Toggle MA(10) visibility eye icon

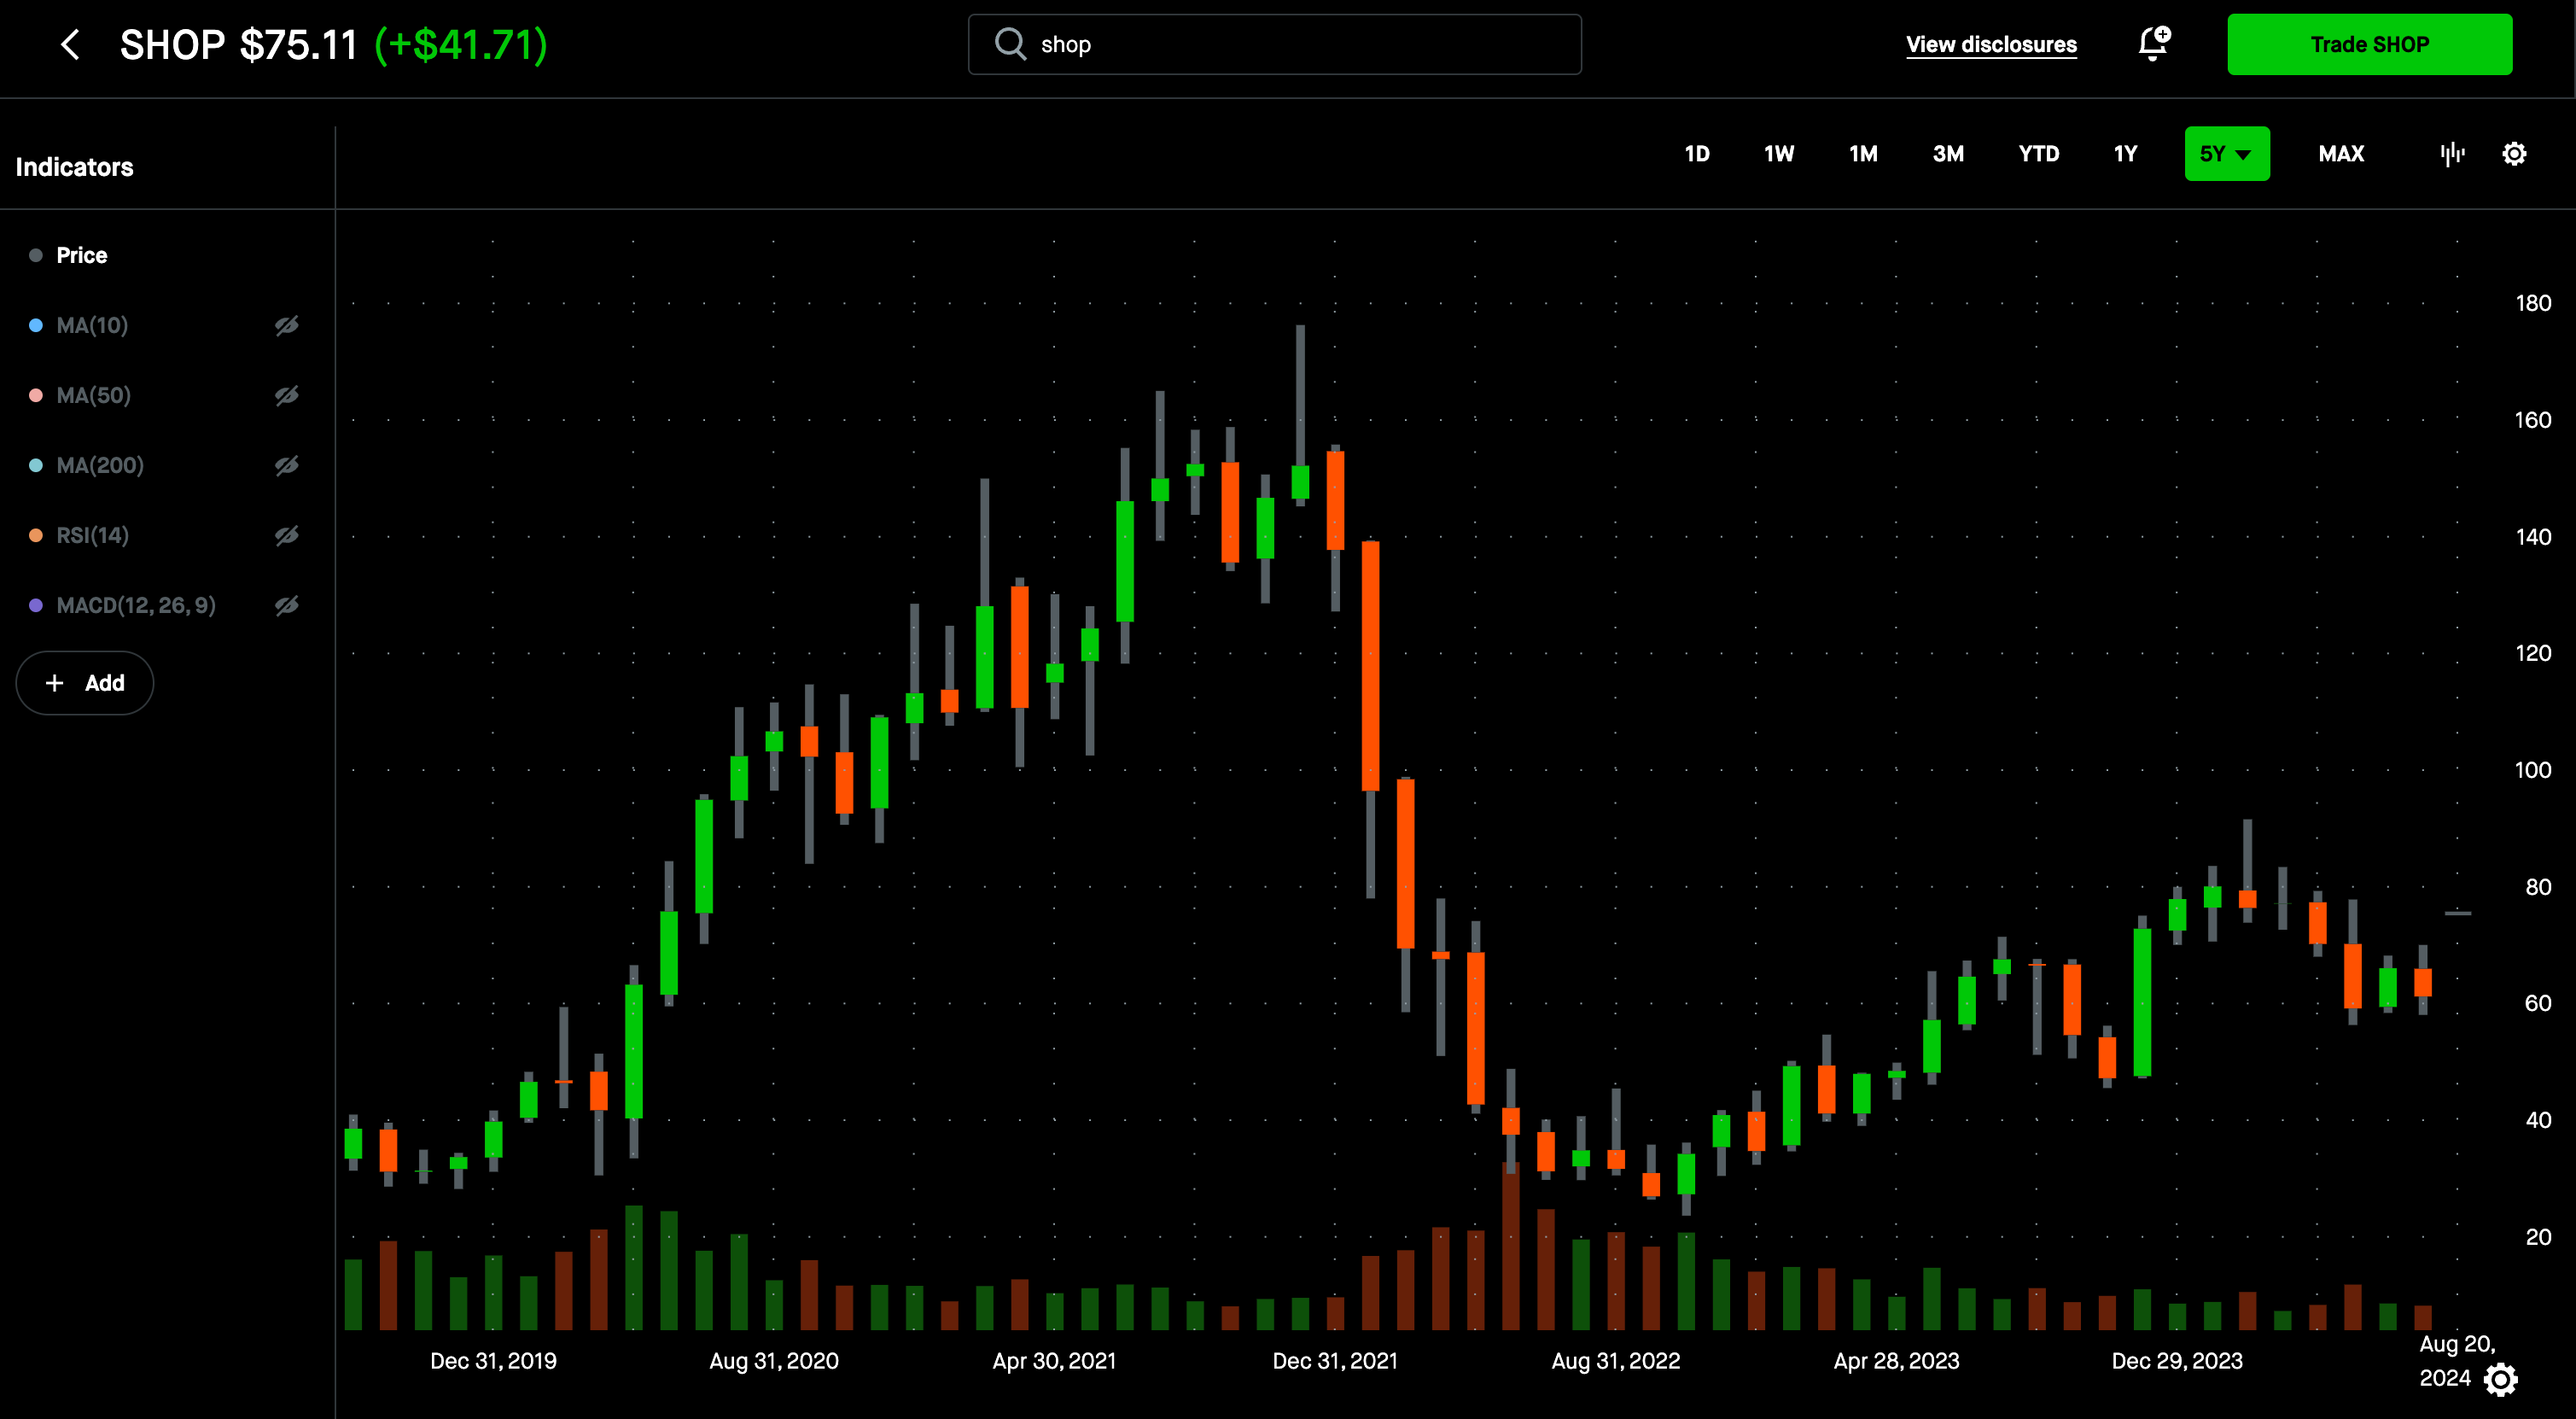pyautogui.click(x=287, y=325)
